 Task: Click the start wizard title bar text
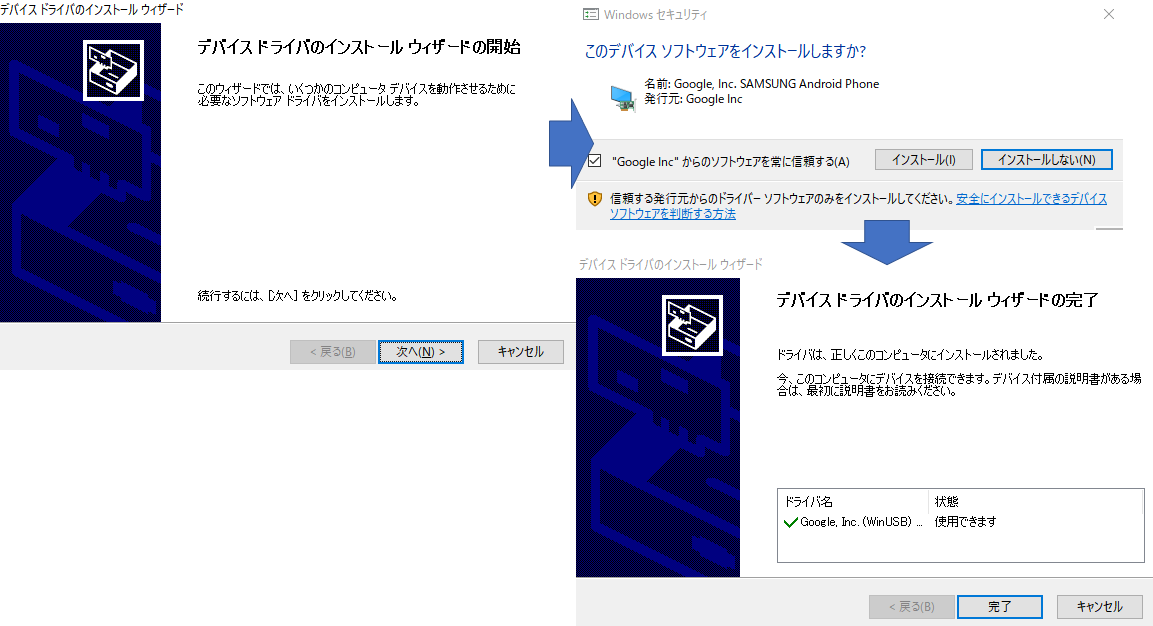click(92, 10)
